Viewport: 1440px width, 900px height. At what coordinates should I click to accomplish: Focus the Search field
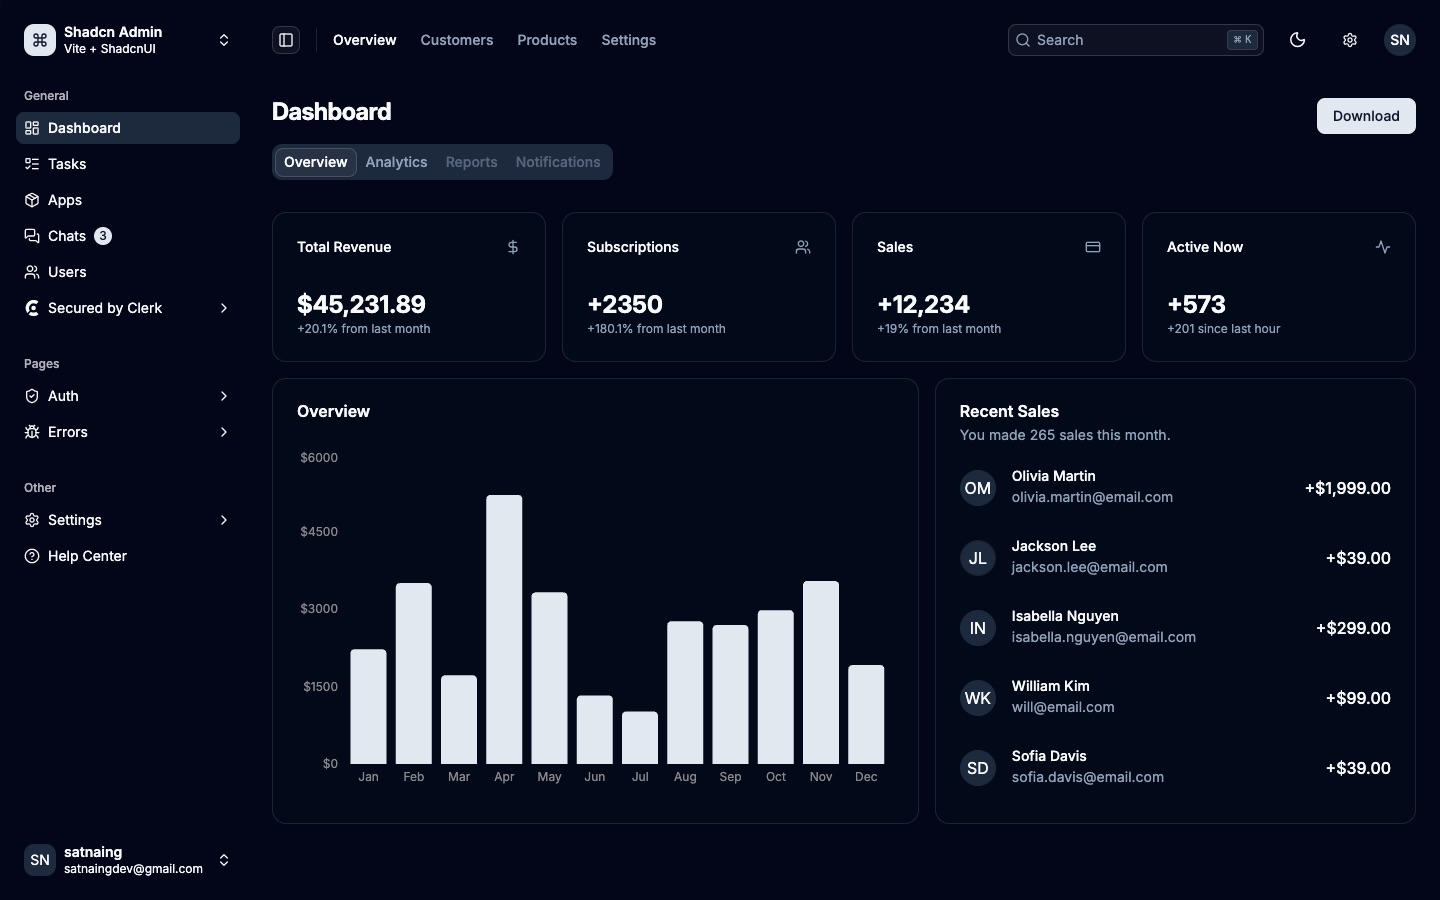(x=1136, y=40)
